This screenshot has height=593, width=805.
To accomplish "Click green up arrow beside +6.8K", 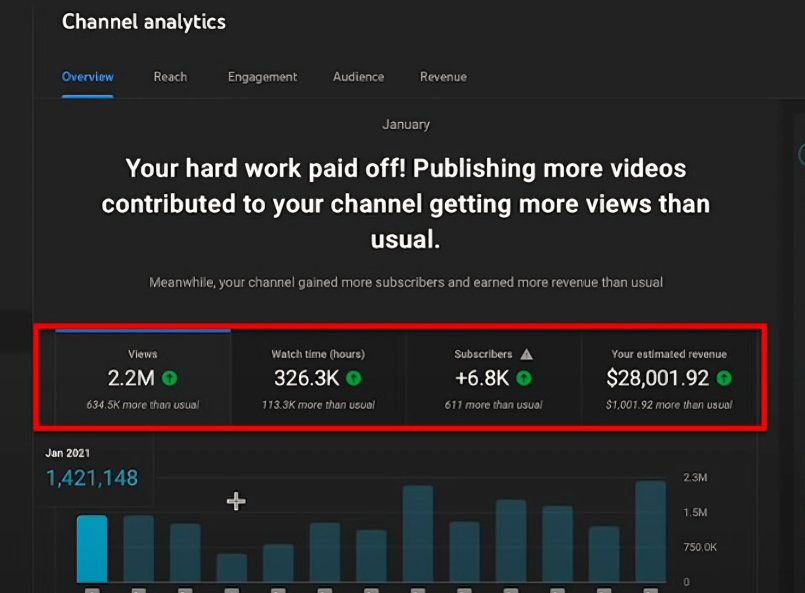I will [524, 378].
